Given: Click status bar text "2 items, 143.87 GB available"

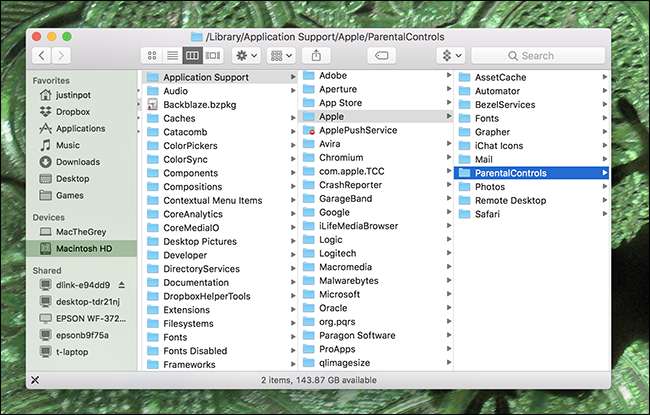Looking at the screenshot, I should pyautogui.click(x=318, y=380).
